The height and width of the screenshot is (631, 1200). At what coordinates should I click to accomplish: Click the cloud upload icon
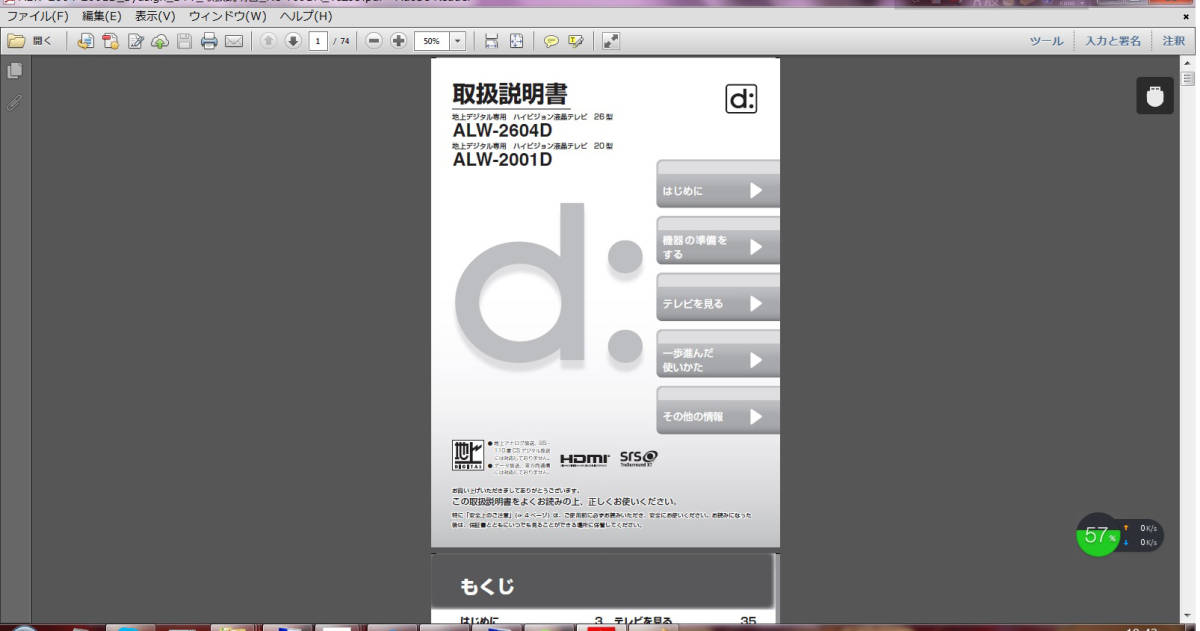(x=160, y=41)
